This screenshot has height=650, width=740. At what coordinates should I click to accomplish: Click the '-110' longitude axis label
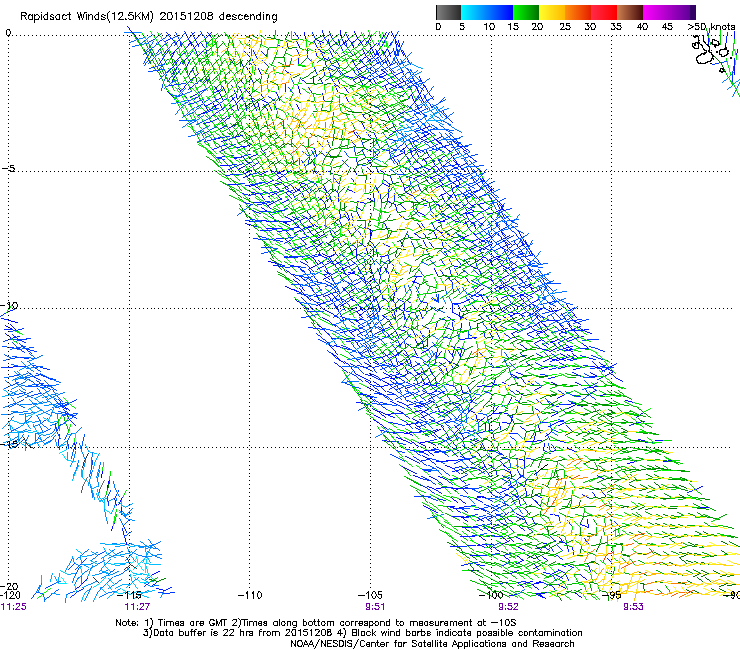point(250,595)
